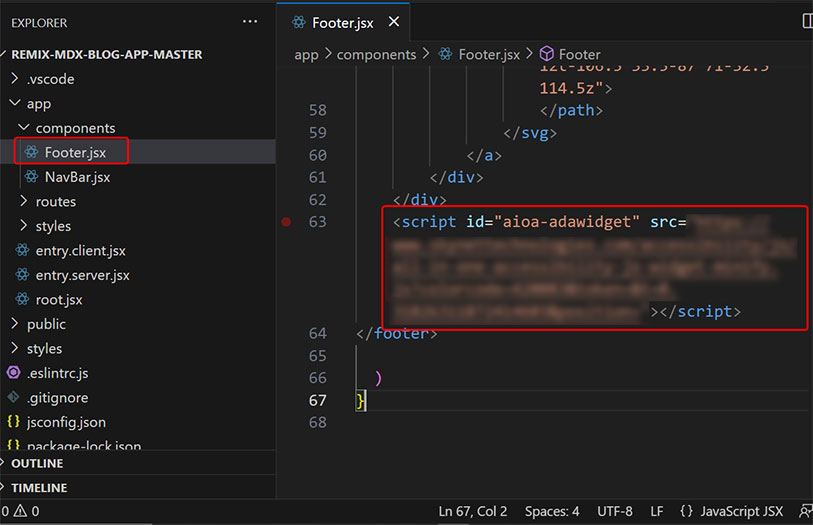Click the components breadcrumb segment
813x525 pixels.
(x=376, y=54)
